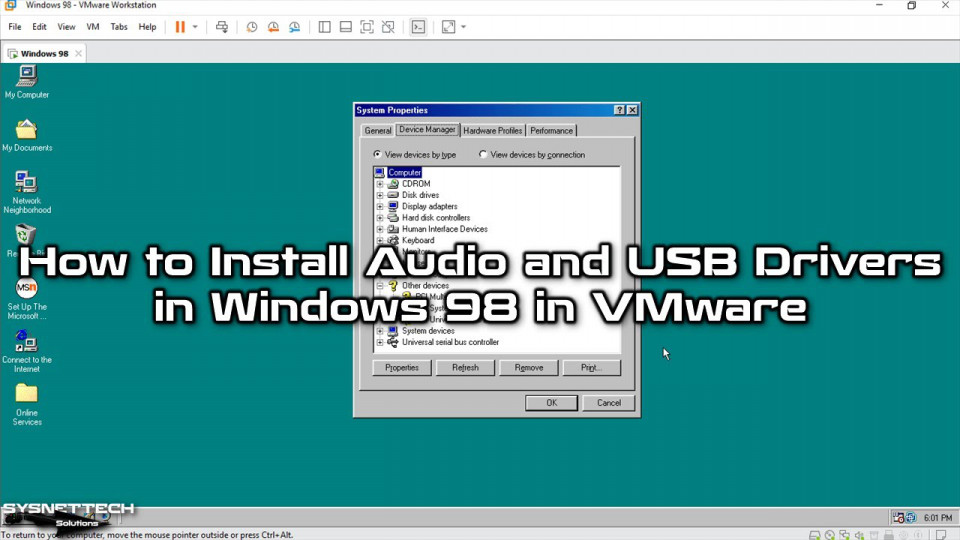Open the Edit menu

(x=39, y=27)
